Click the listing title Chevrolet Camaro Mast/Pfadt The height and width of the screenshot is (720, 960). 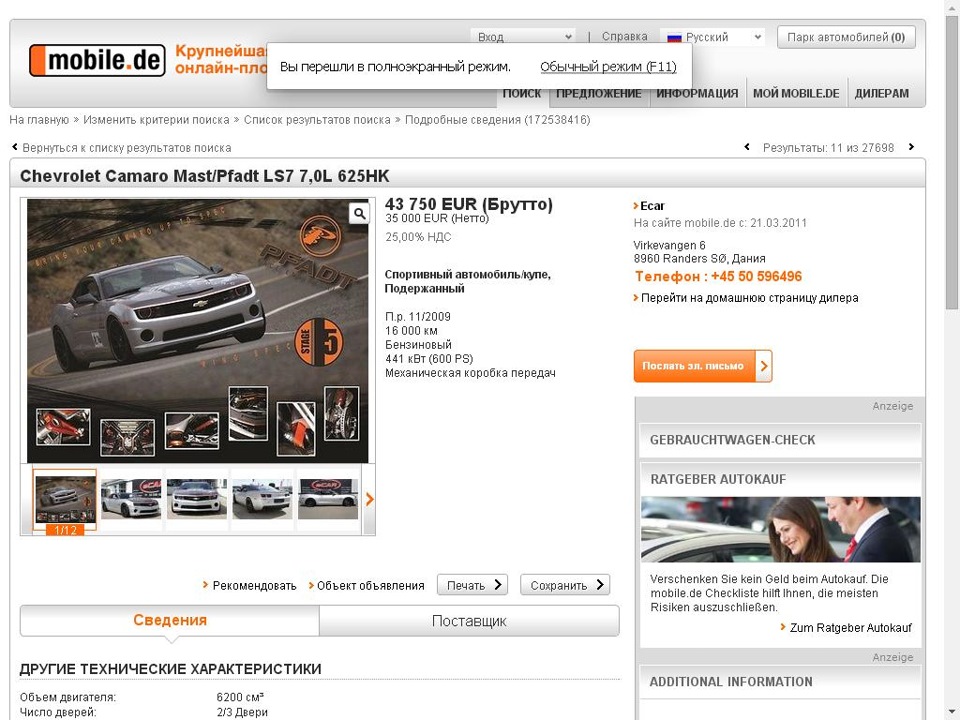click(x=204, y=176)
